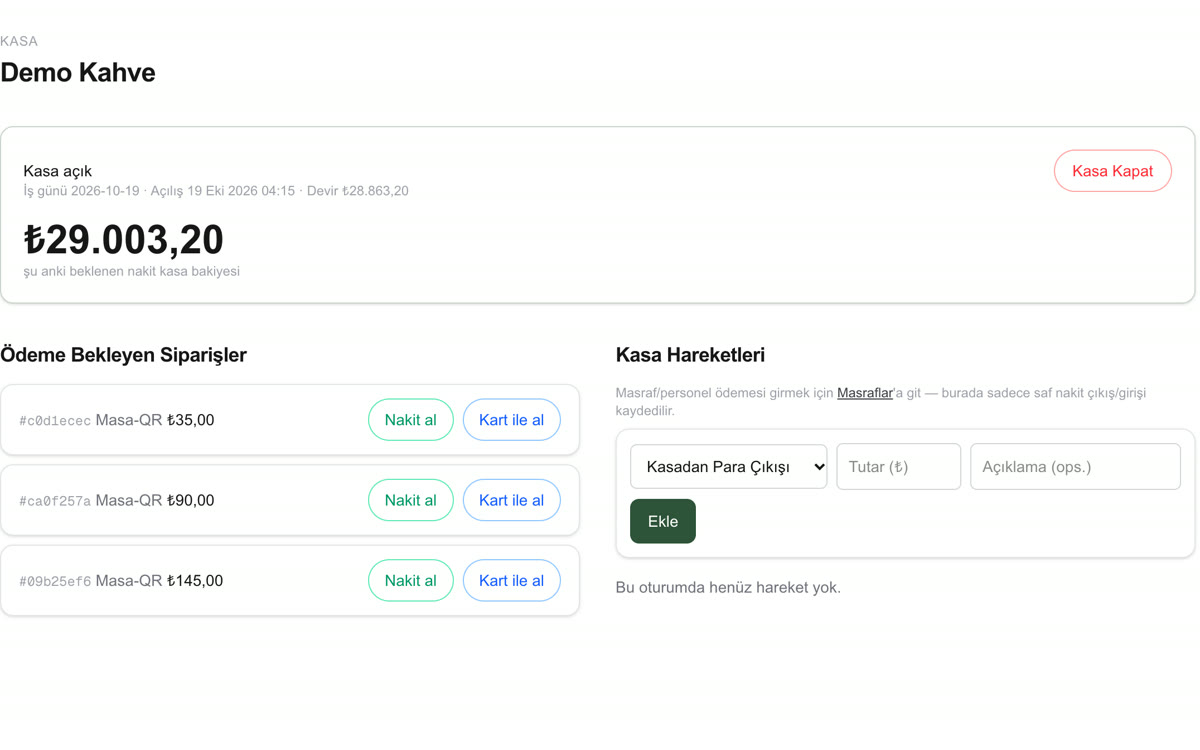Click the 'şu anki beklenen nakit kasa bakiyesi' caption
The height and width of the screenshot is (750, 1200).
132,271
